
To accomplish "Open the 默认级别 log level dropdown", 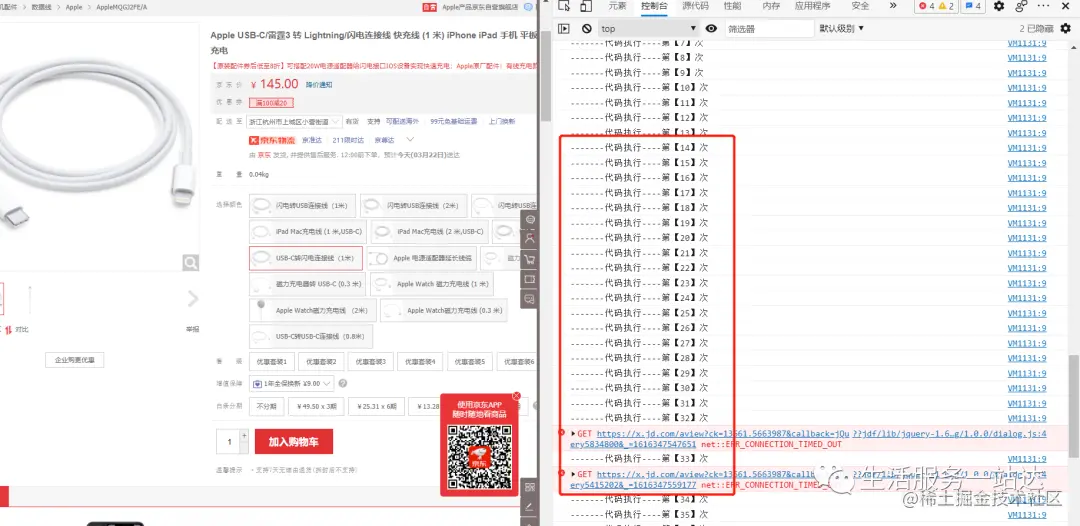I will [x=841, y=28].
